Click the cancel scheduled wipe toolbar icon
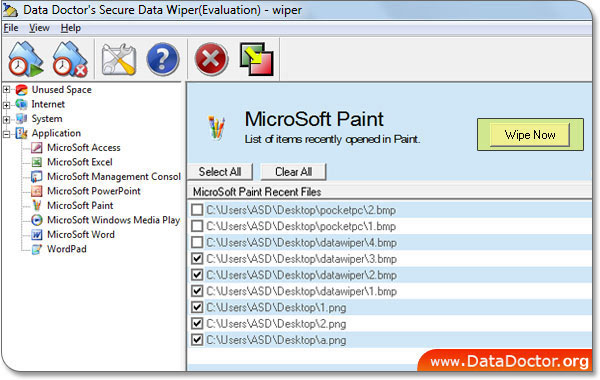 (70, 59)
